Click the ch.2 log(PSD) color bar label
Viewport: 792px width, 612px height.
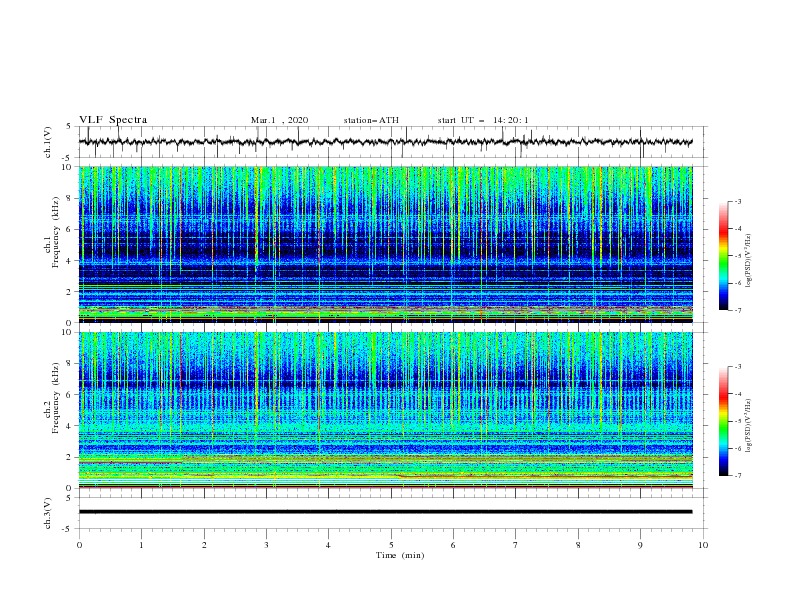coord(749,426)
